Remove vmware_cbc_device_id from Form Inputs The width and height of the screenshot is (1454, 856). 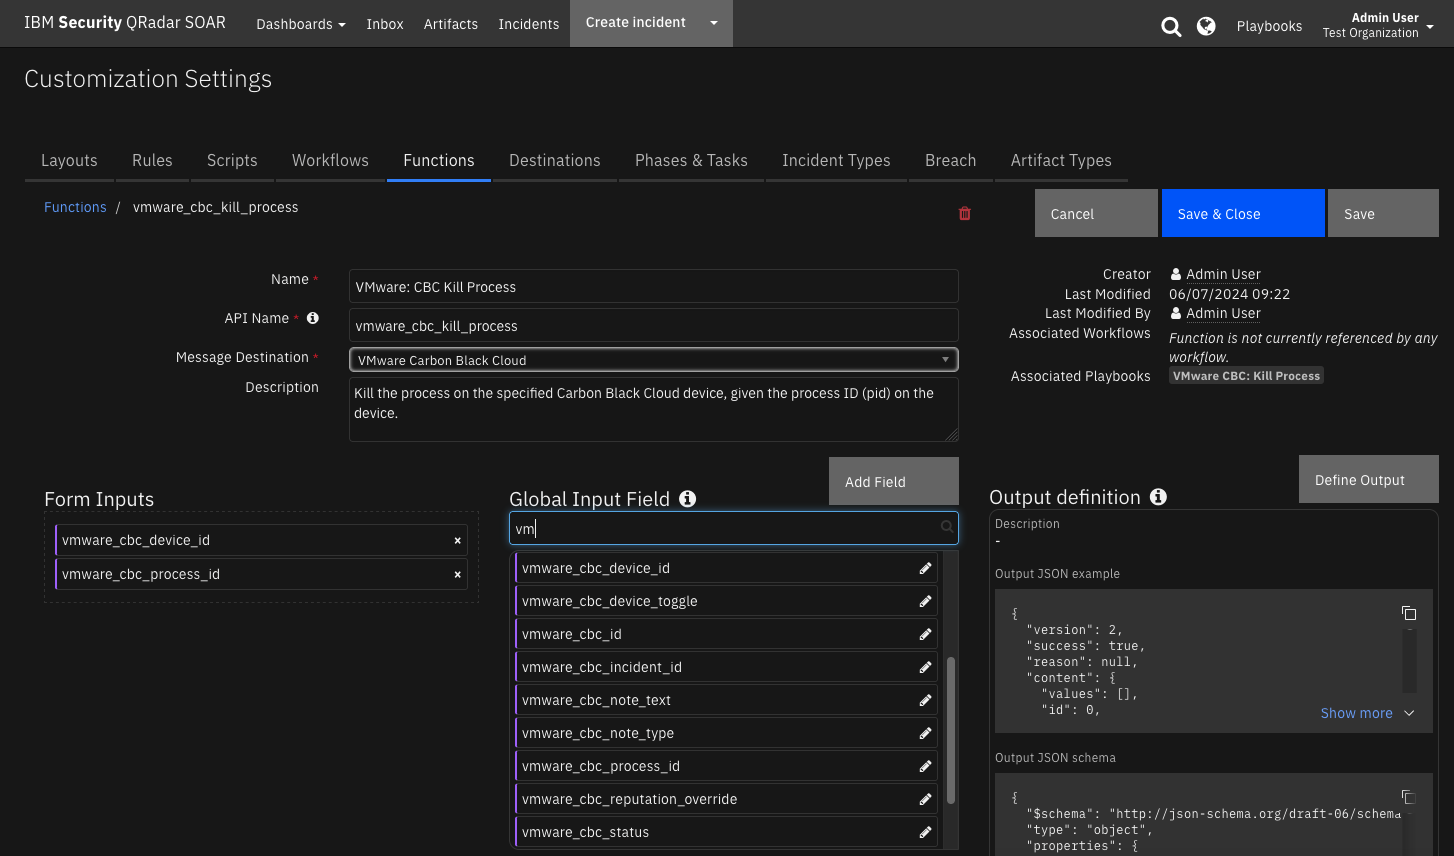458,541
